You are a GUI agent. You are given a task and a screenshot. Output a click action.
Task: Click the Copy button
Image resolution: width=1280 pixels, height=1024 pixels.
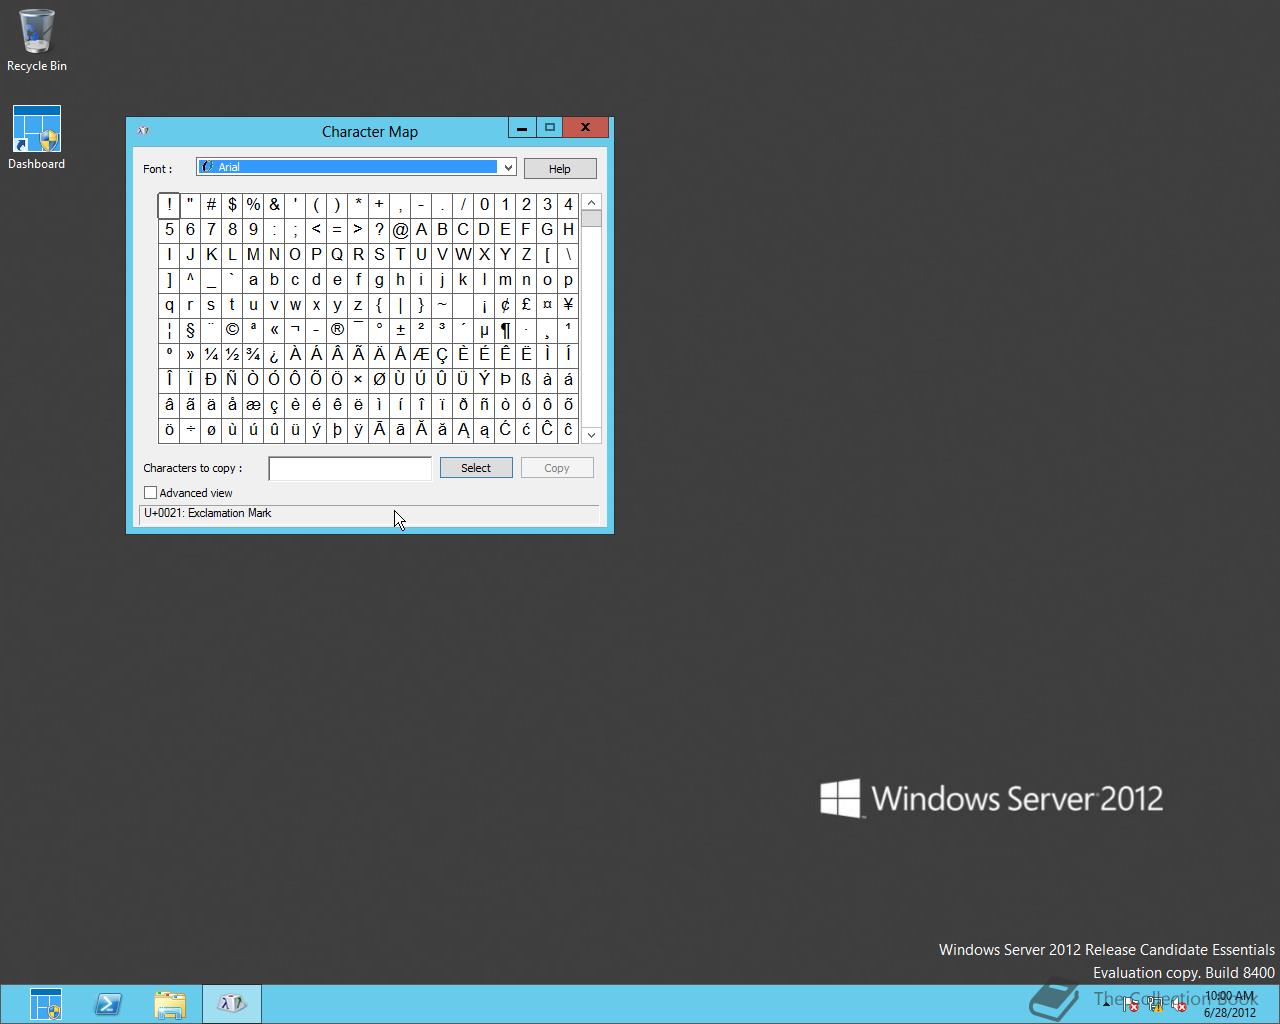[557, 468]
